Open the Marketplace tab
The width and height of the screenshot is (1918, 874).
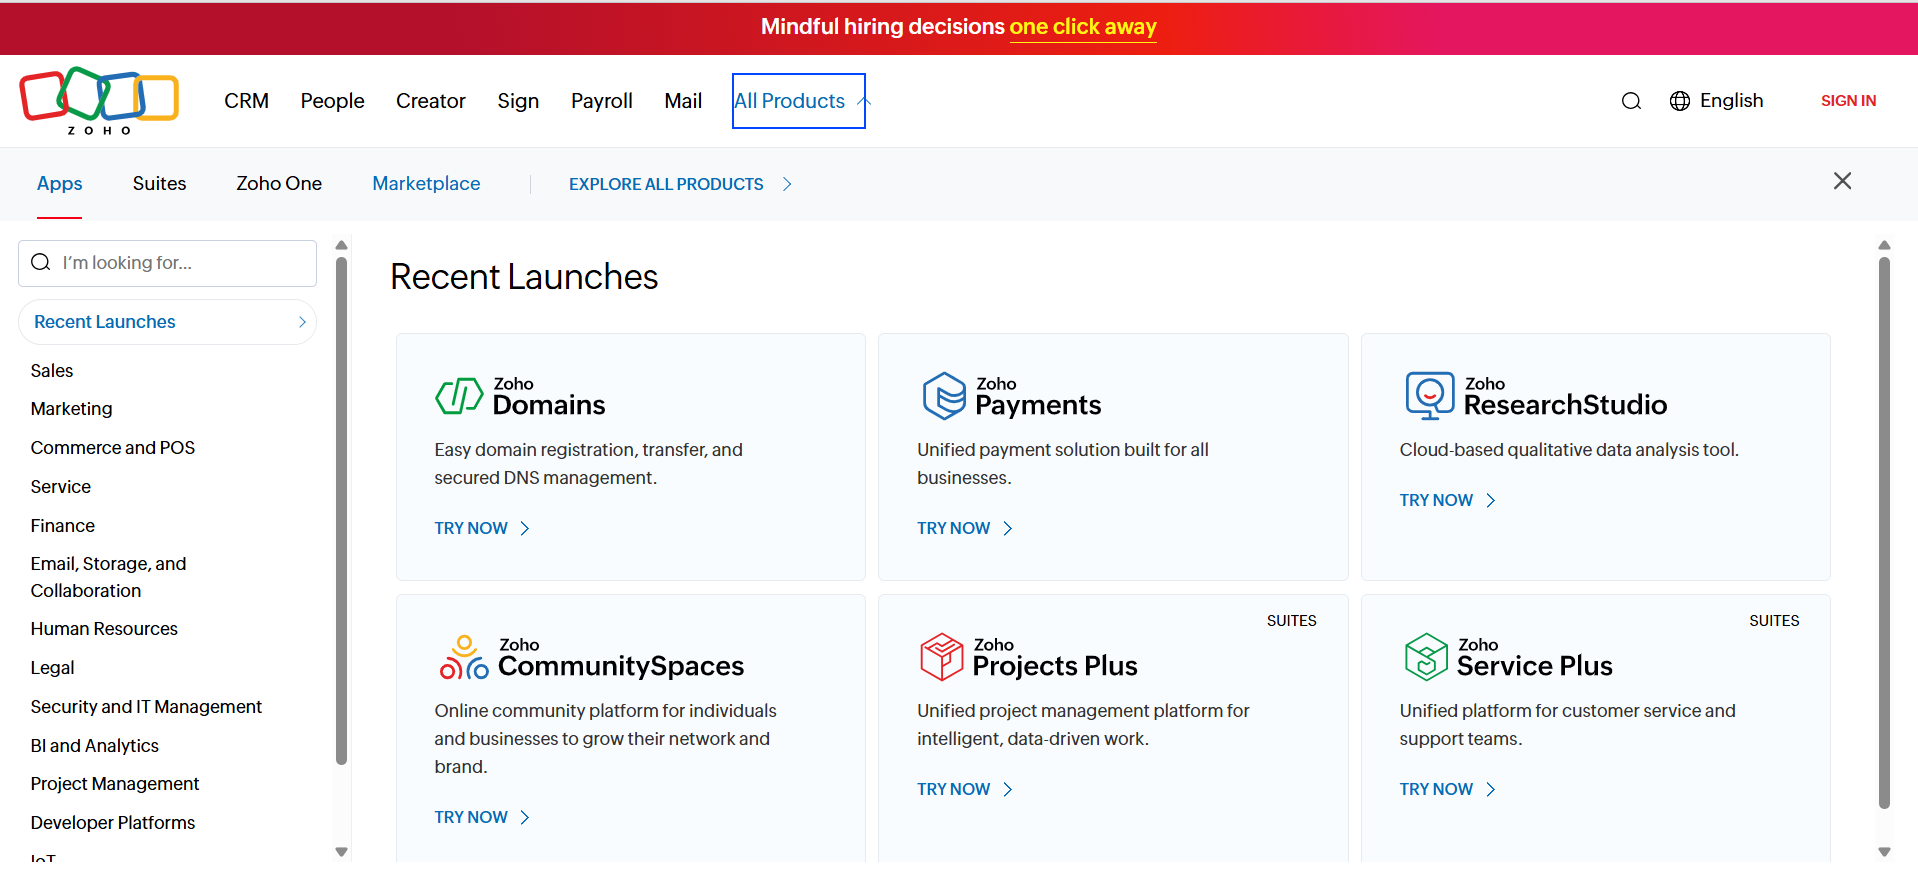coord(426,184)
